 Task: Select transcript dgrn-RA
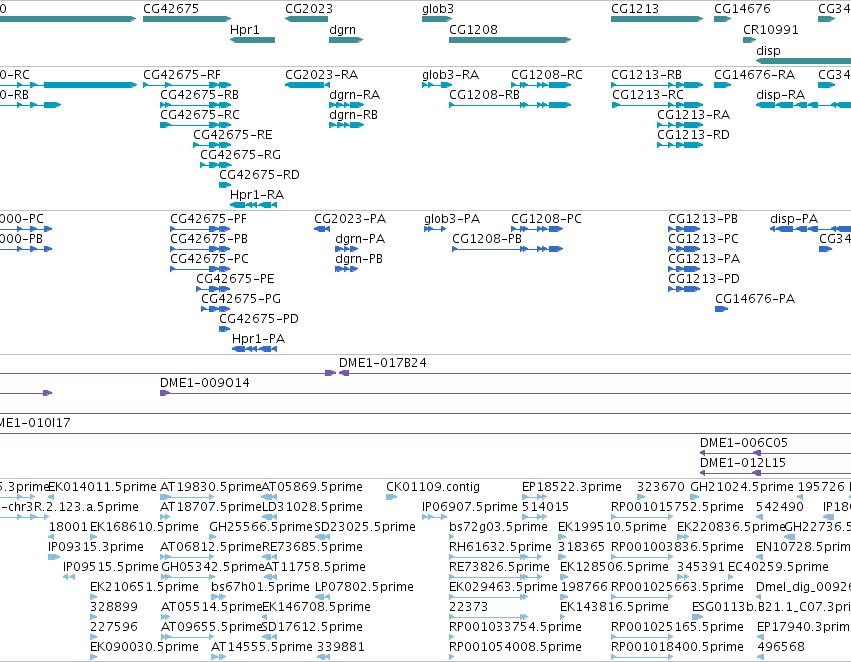tap(346, 105)
